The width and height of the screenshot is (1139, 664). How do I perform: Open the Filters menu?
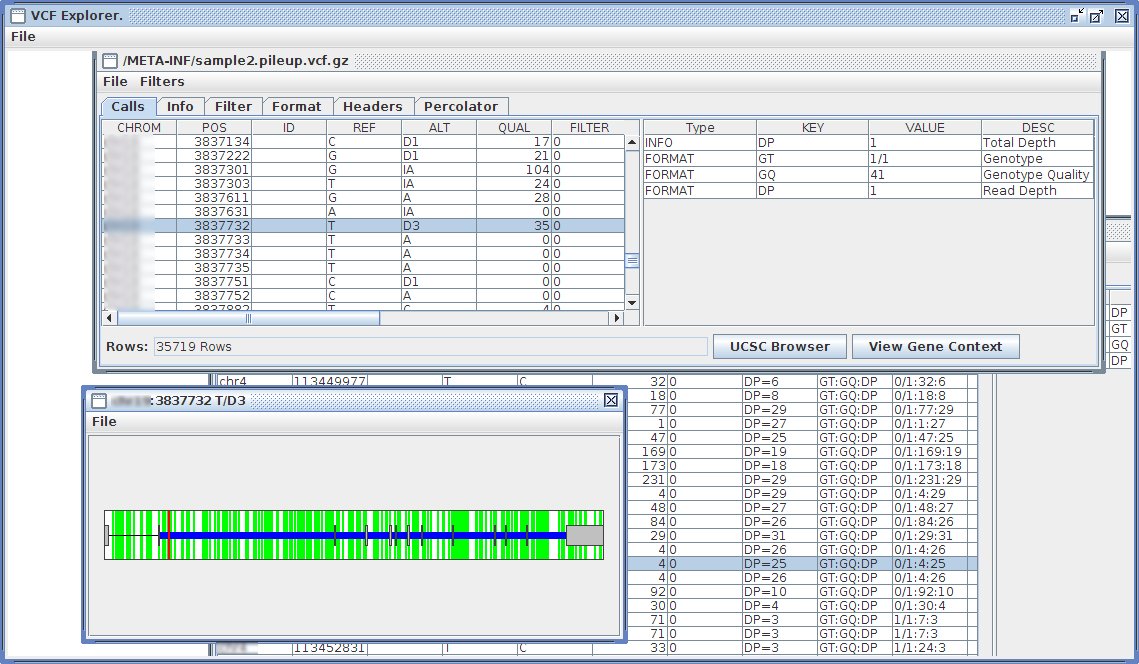[162, 81]
